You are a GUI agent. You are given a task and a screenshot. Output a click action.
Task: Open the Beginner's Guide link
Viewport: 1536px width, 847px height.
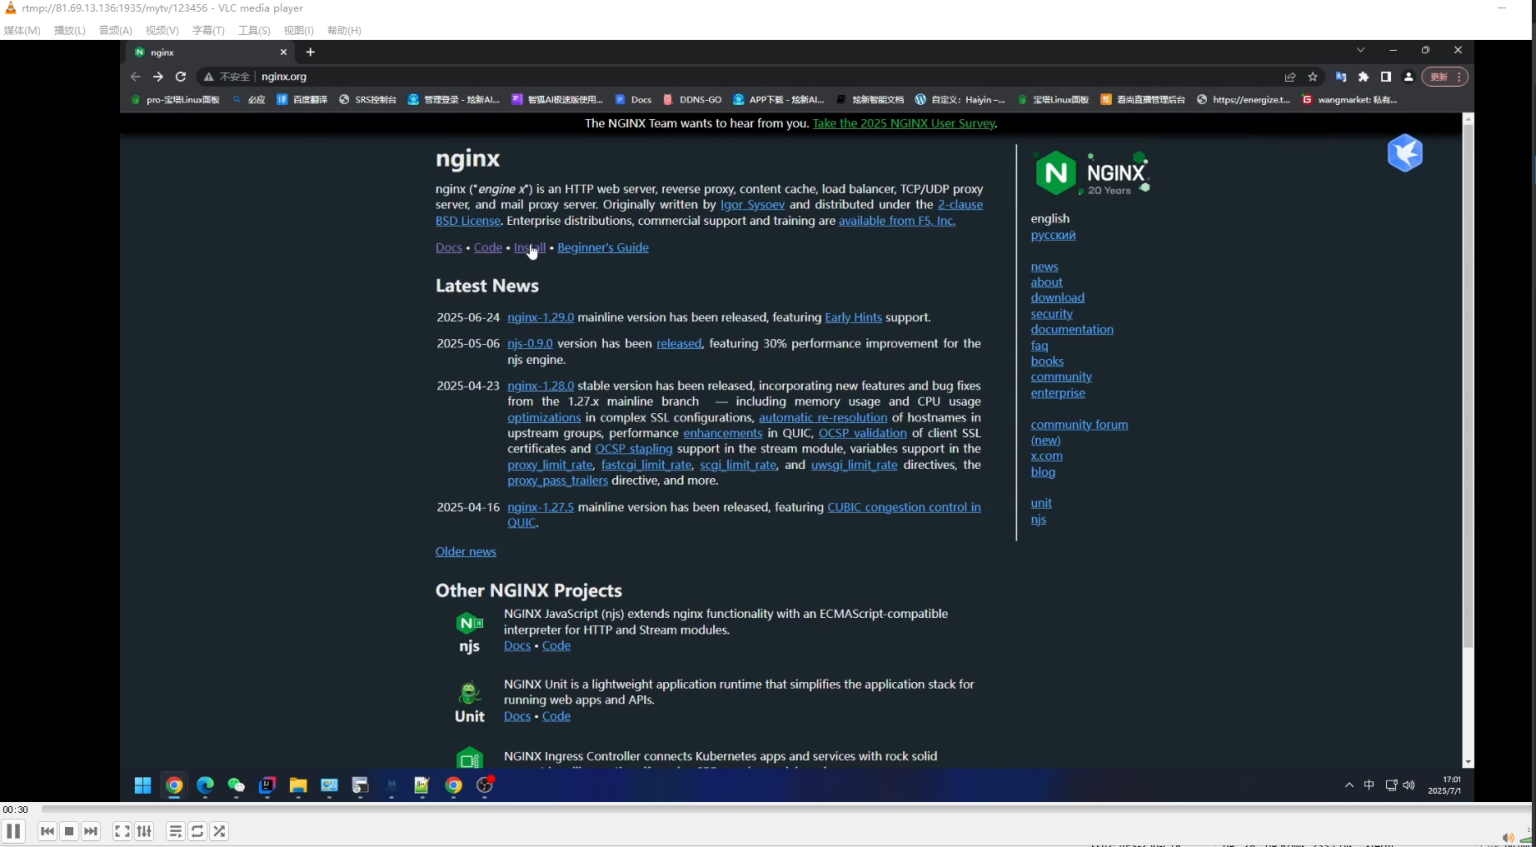602,248
